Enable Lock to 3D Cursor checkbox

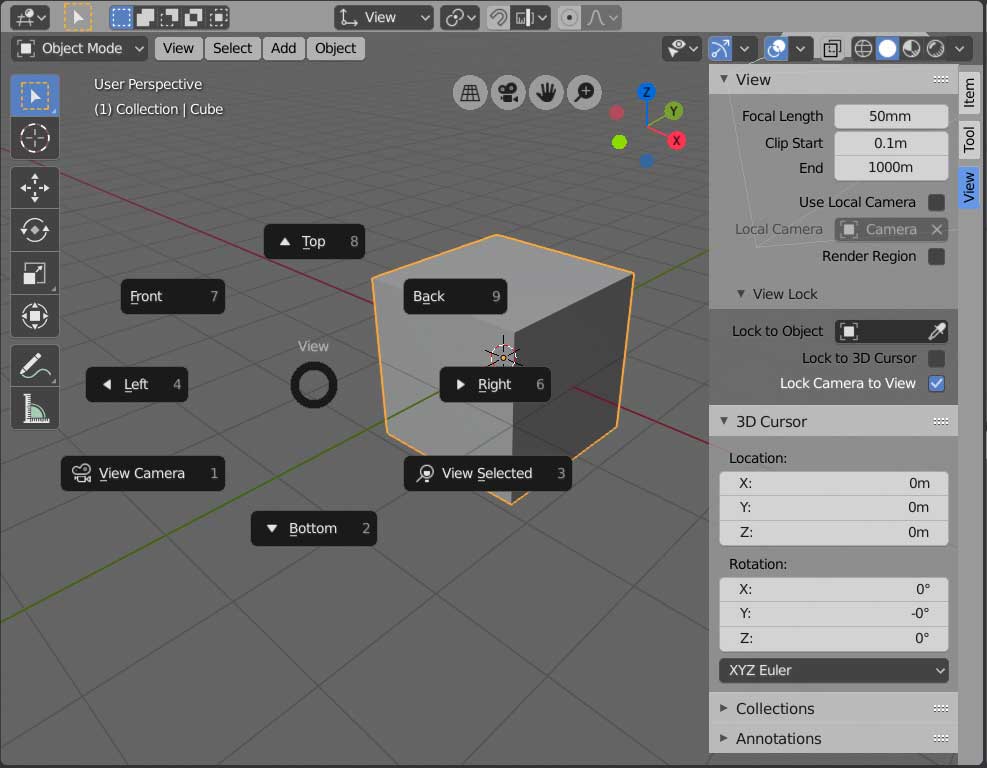tap(936, 358)
